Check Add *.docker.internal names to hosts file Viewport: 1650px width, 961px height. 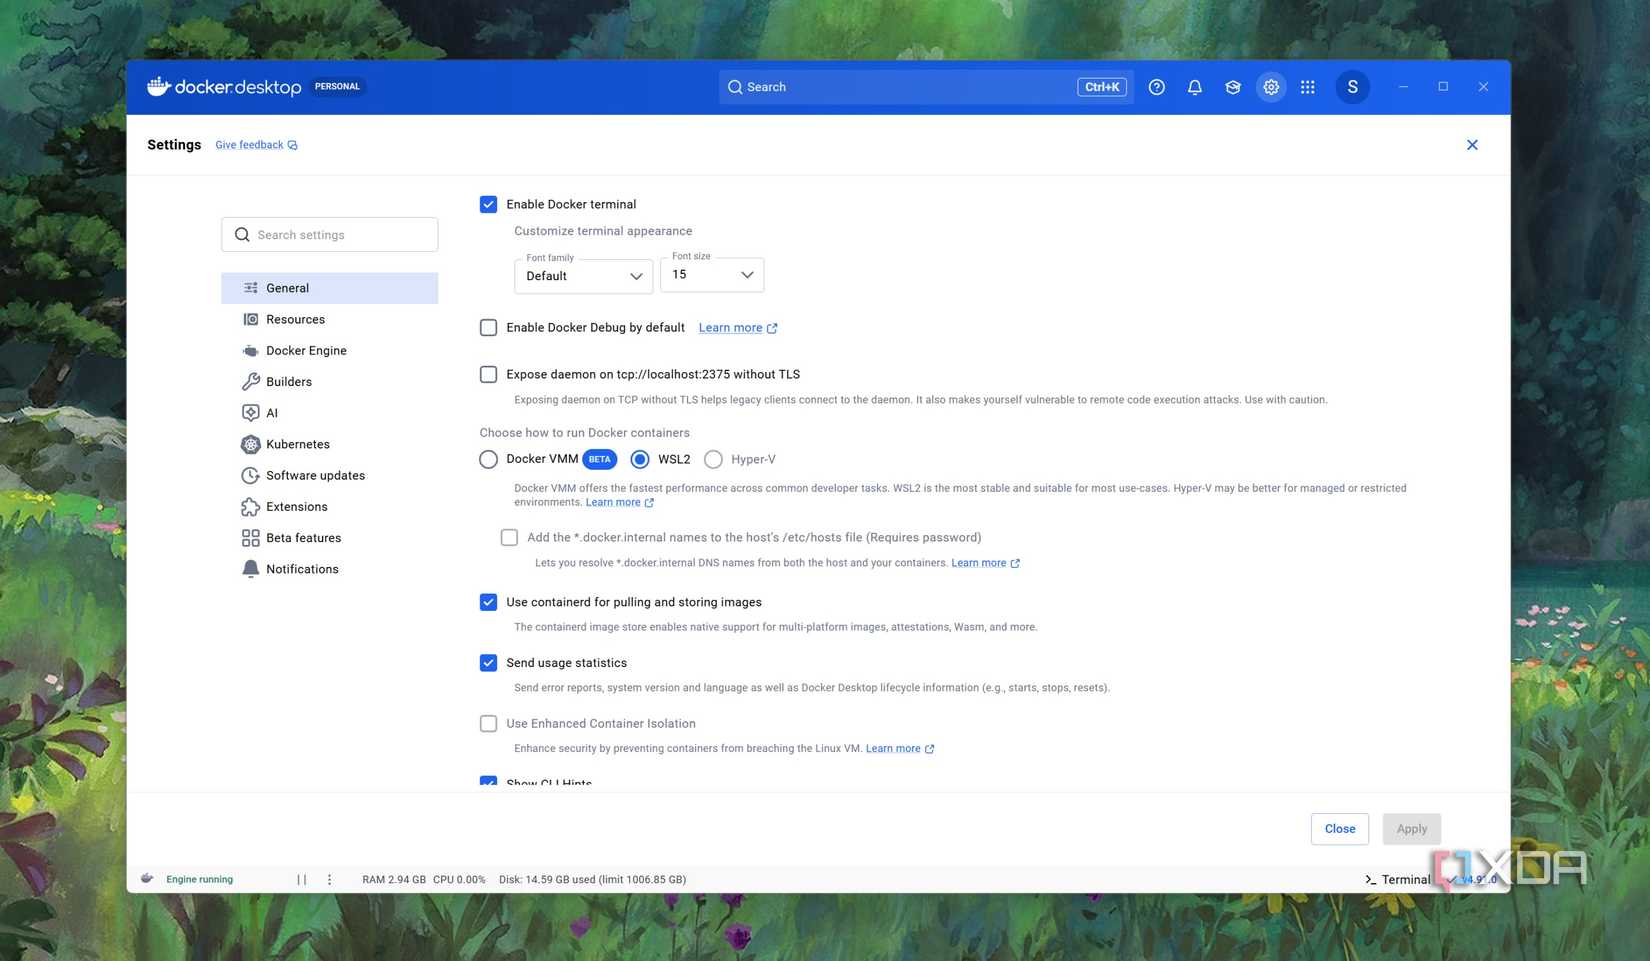(x=509, y=537)
